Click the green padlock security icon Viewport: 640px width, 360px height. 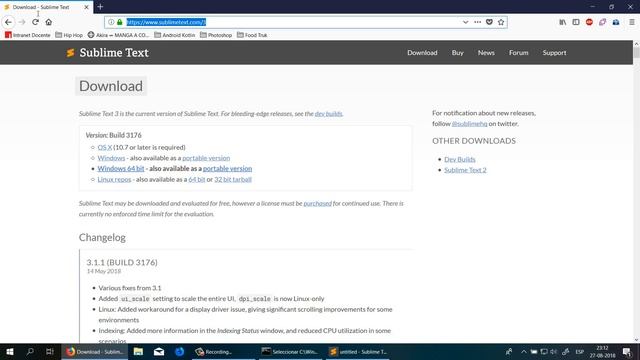click(120, 22)
